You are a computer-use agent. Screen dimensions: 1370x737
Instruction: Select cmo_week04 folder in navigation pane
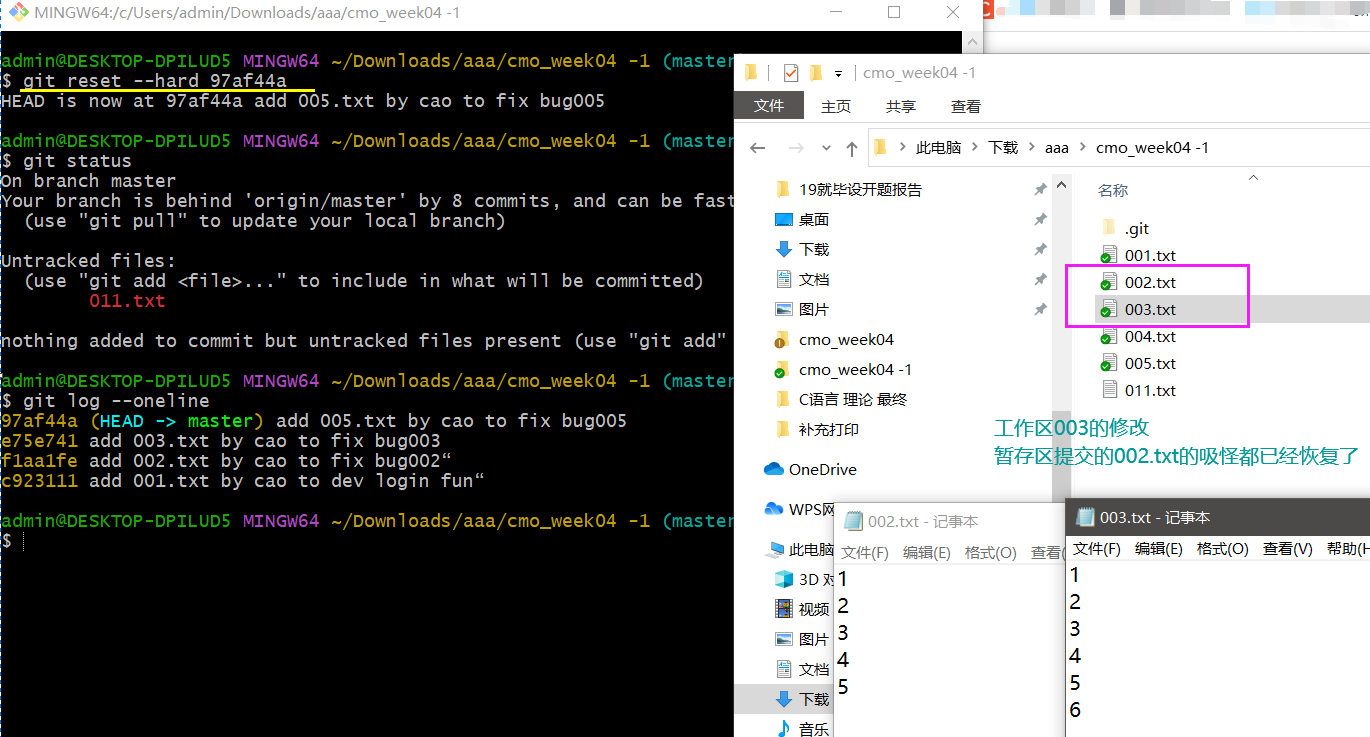pyautogui.click(x=846, y=339)
